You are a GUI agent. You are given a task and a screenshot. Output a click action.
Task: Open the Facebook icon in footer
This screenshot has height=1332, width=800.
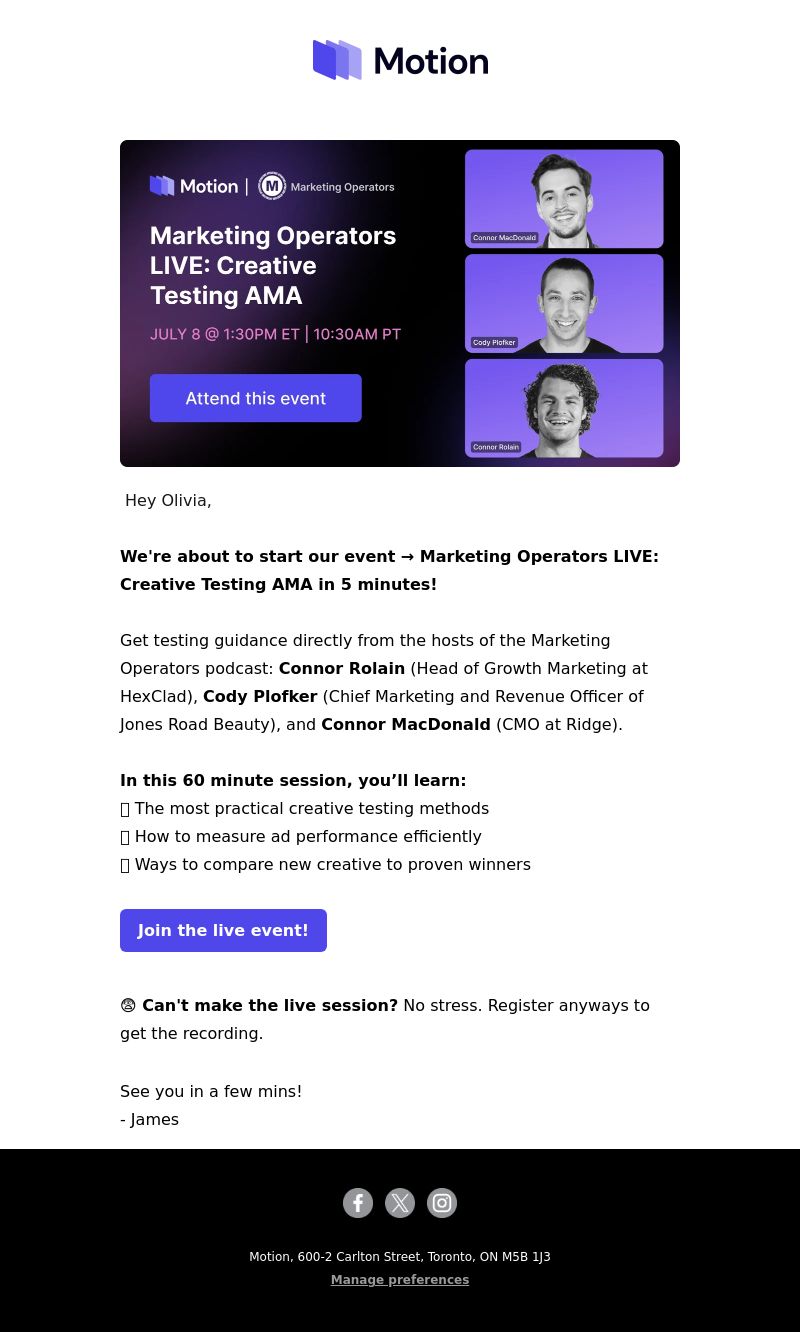[358, 1203]
